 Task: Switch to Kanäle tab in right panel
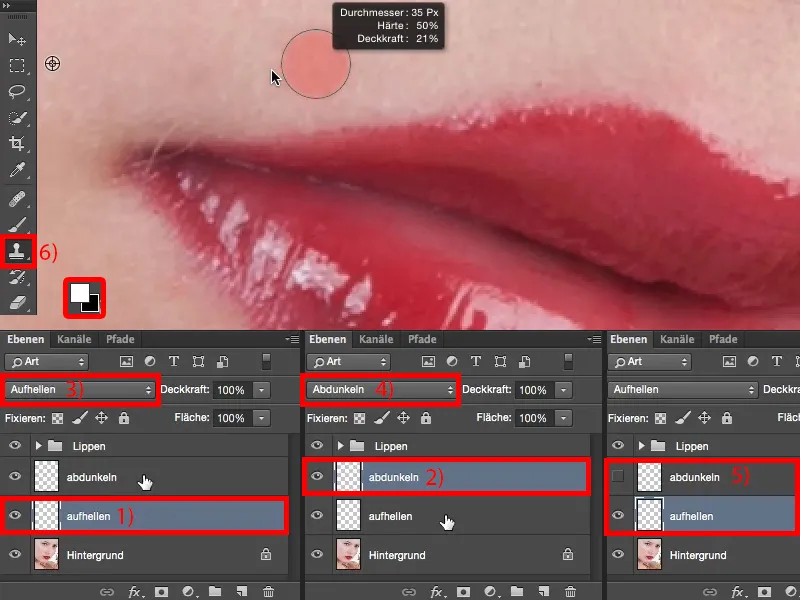pyautogui.click(x=678, y=339)
